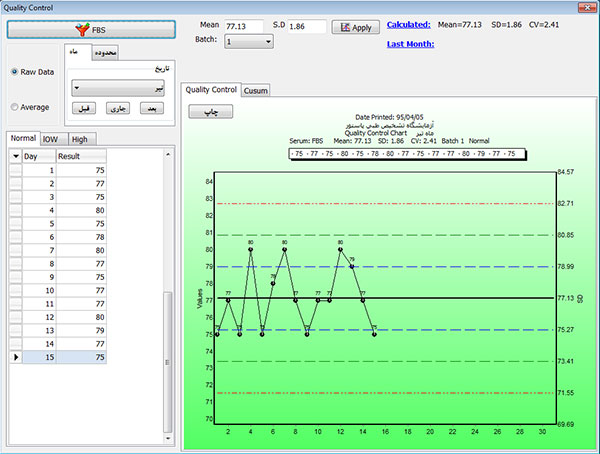Screen dimensions: 600x454
Task: Open the Last Month link
Action: pos(410,44)
